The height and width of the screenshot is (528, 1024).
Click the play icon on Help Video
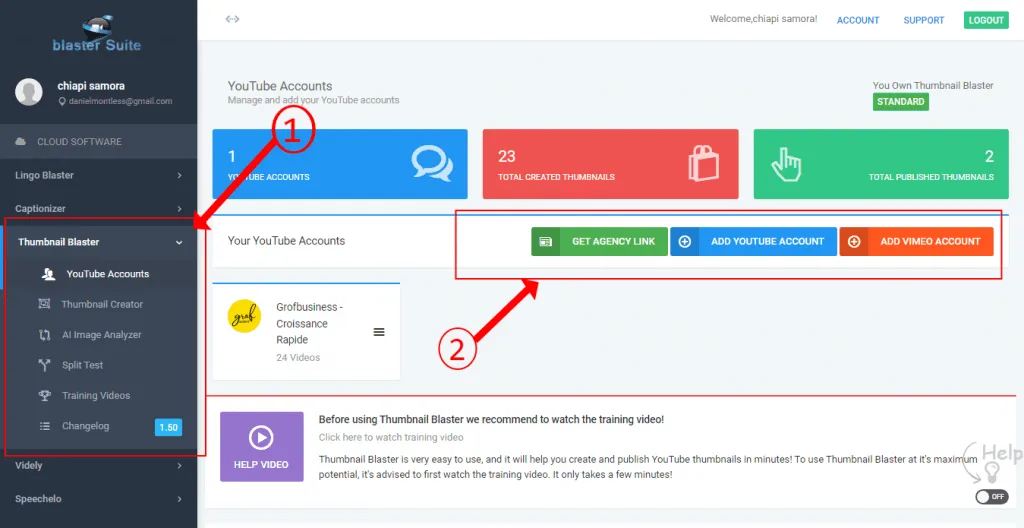tap(261, 438)
